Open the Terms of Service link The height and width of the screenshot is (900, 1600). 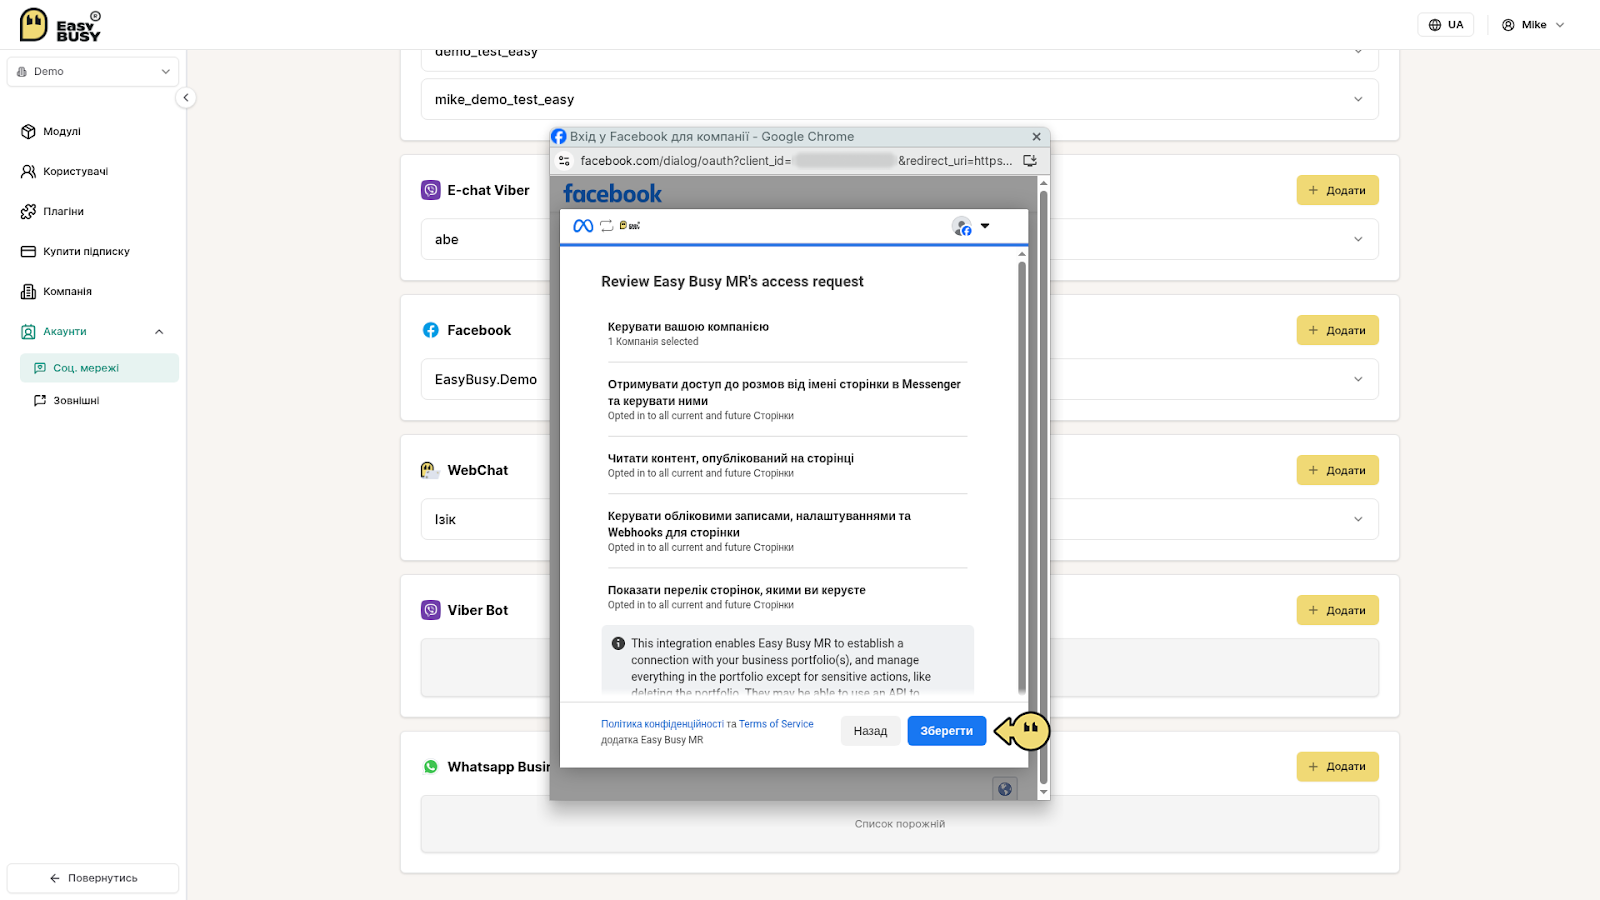tap(776, 724)
